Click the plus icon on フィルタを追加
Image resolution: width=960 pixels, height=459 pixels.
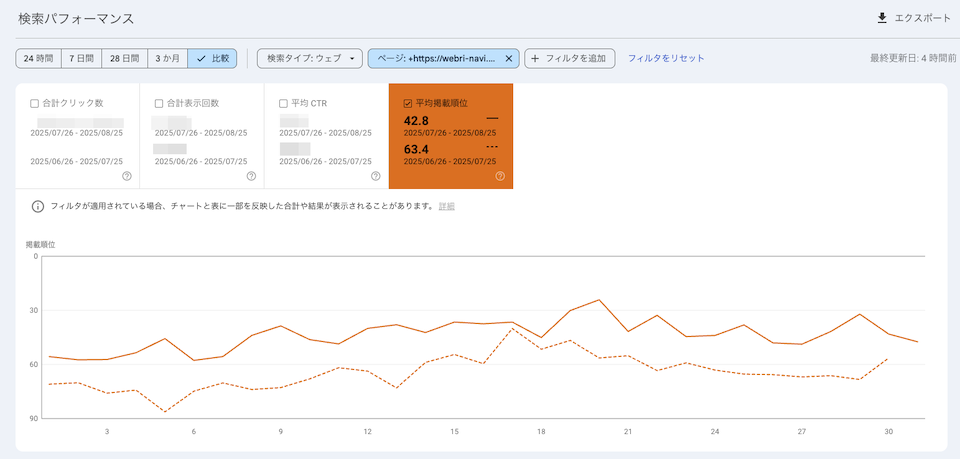(535, 59)
